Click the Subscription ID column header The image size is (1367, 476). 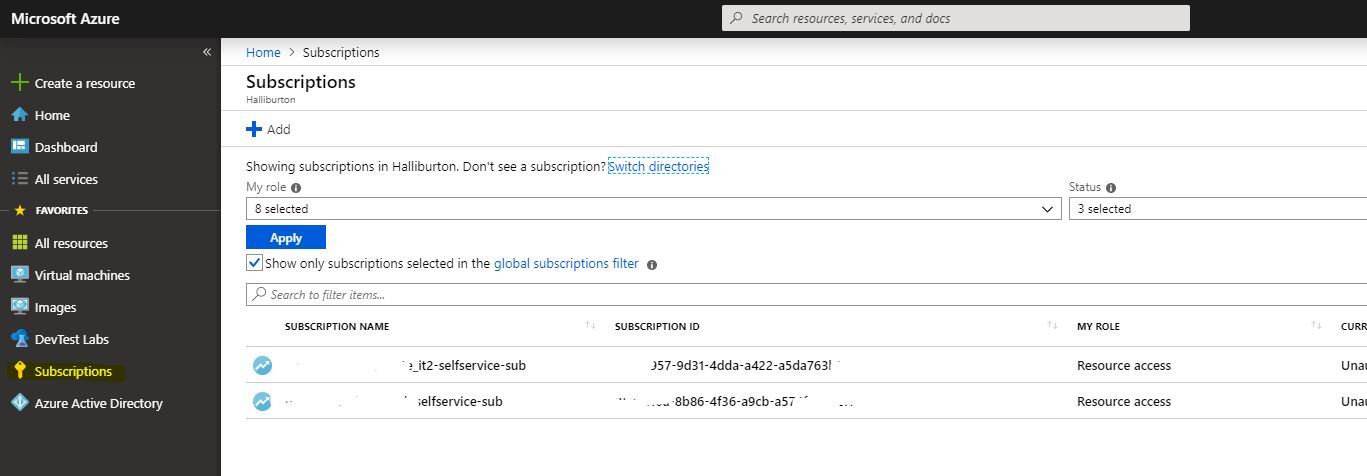click(657, 326)
